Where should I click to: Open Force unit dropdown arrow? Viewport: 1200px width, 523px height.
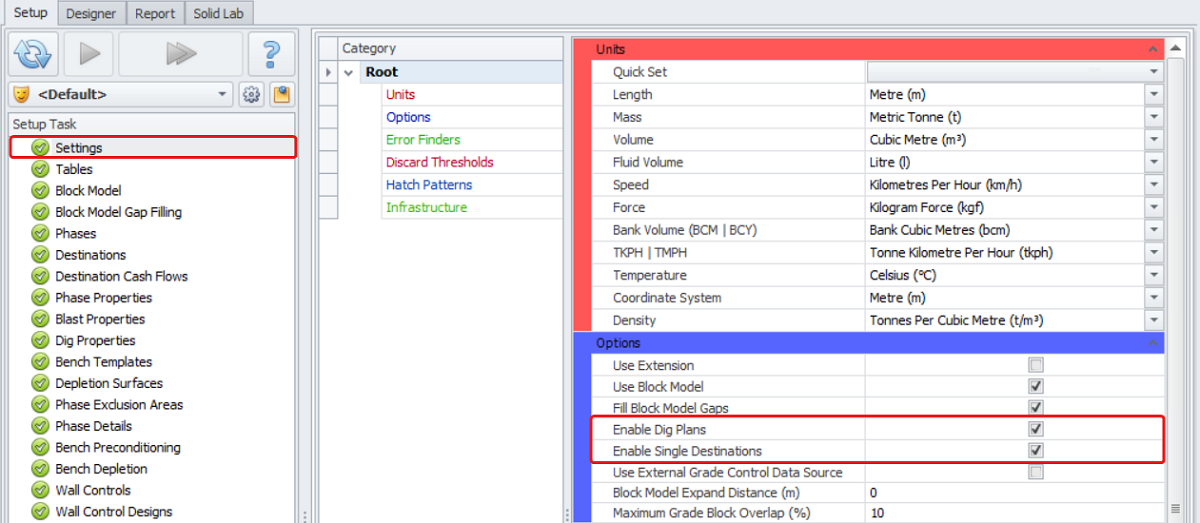[x=1154, y=207]
